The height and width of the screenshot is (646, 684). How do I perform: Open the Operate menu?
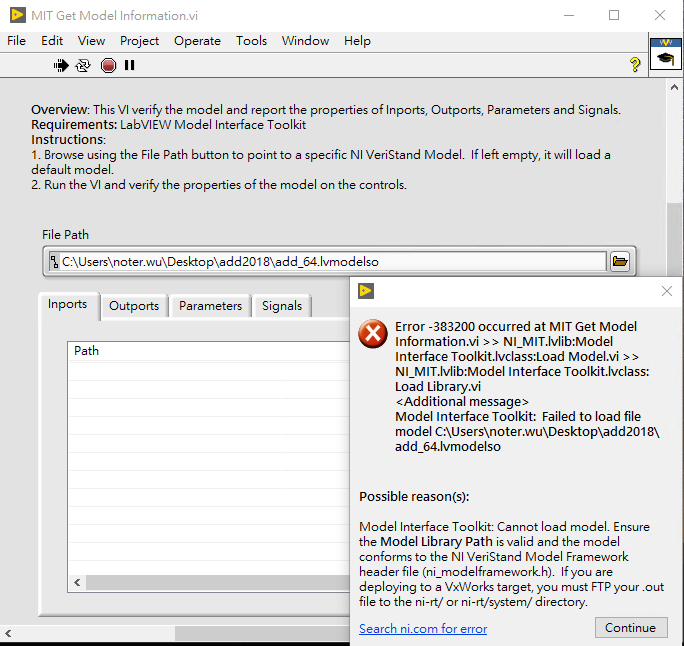(197, 41)
